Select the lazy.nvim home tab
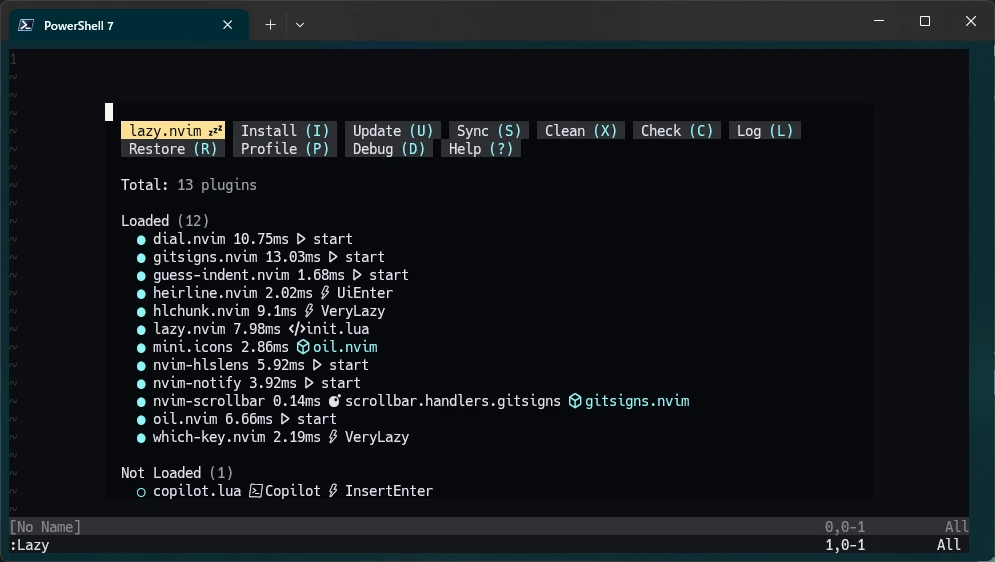Image resolution: width=995 pixels, height=562 pixels. (x=173, y=131)
